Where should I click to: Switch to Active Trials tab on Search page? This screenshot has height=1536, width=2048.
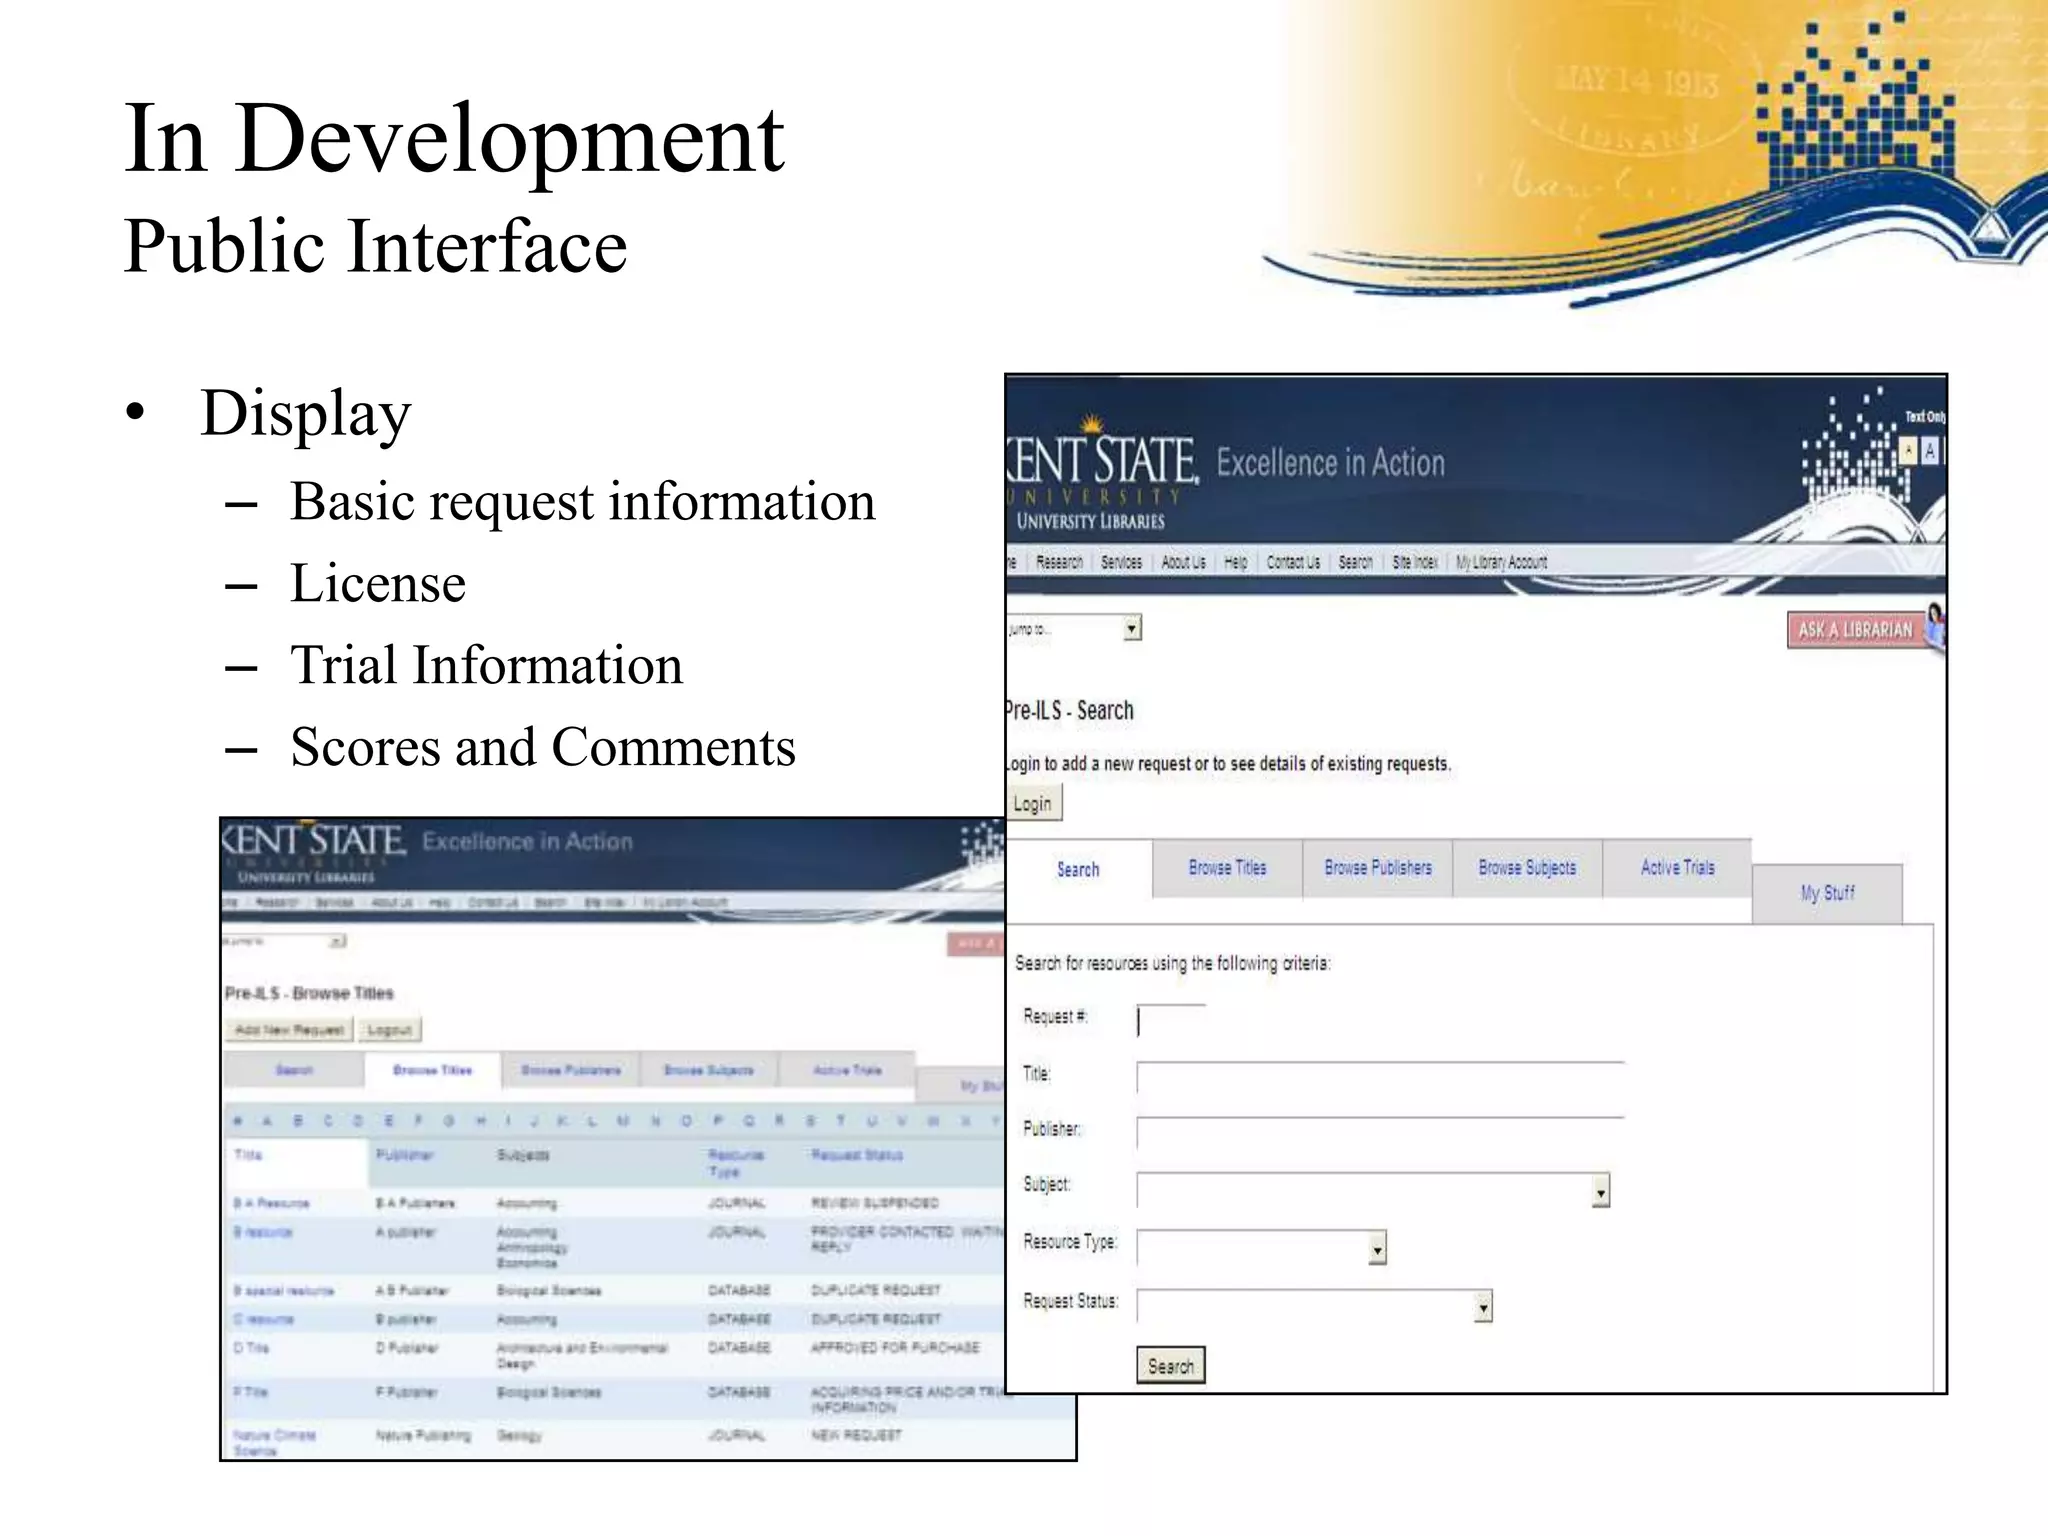[x=1677, y=867]
